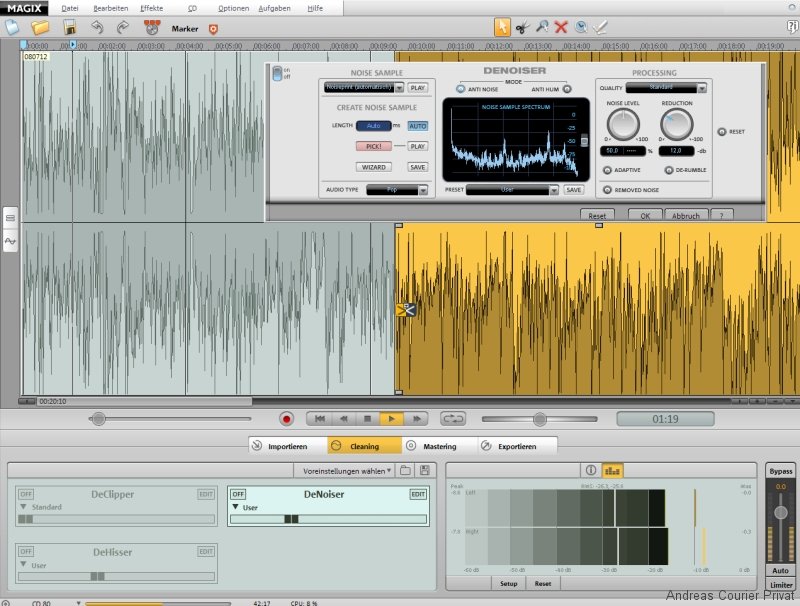The height and width of the screenshot is (606, 800).
Task: Click the DeNoiser intensity slider handle
Action: (x=291, y=519)
